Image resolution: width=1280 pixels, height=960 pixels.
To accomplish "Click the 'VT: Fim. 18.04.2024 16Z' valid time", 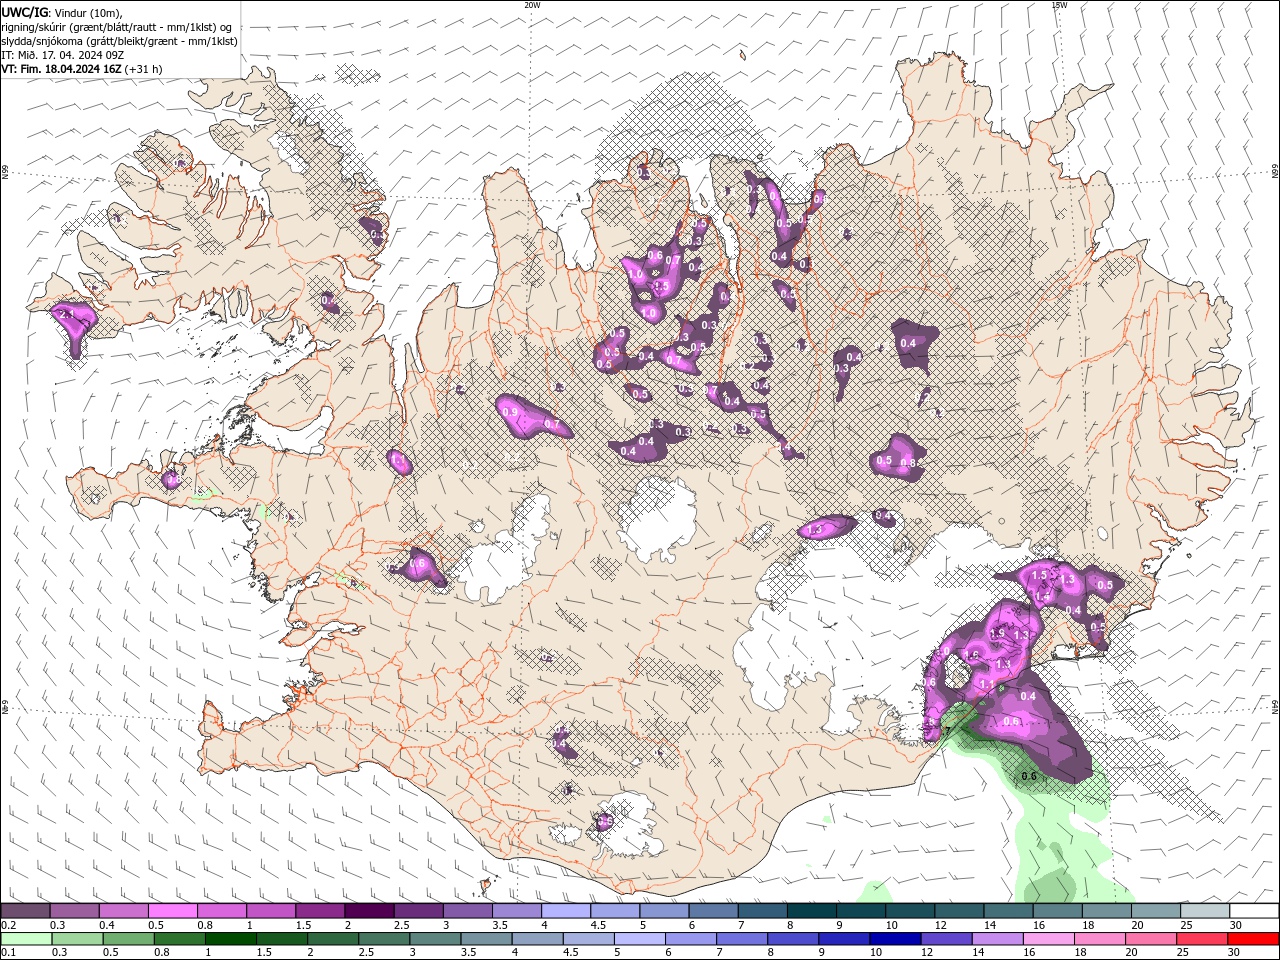I will pos(62,69).
